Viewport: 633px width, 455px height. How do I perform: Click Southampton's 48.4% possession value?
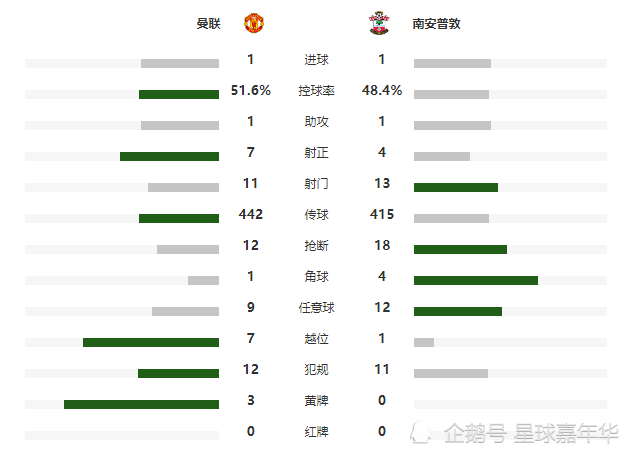pyautogui.click(x=382, y=90)
